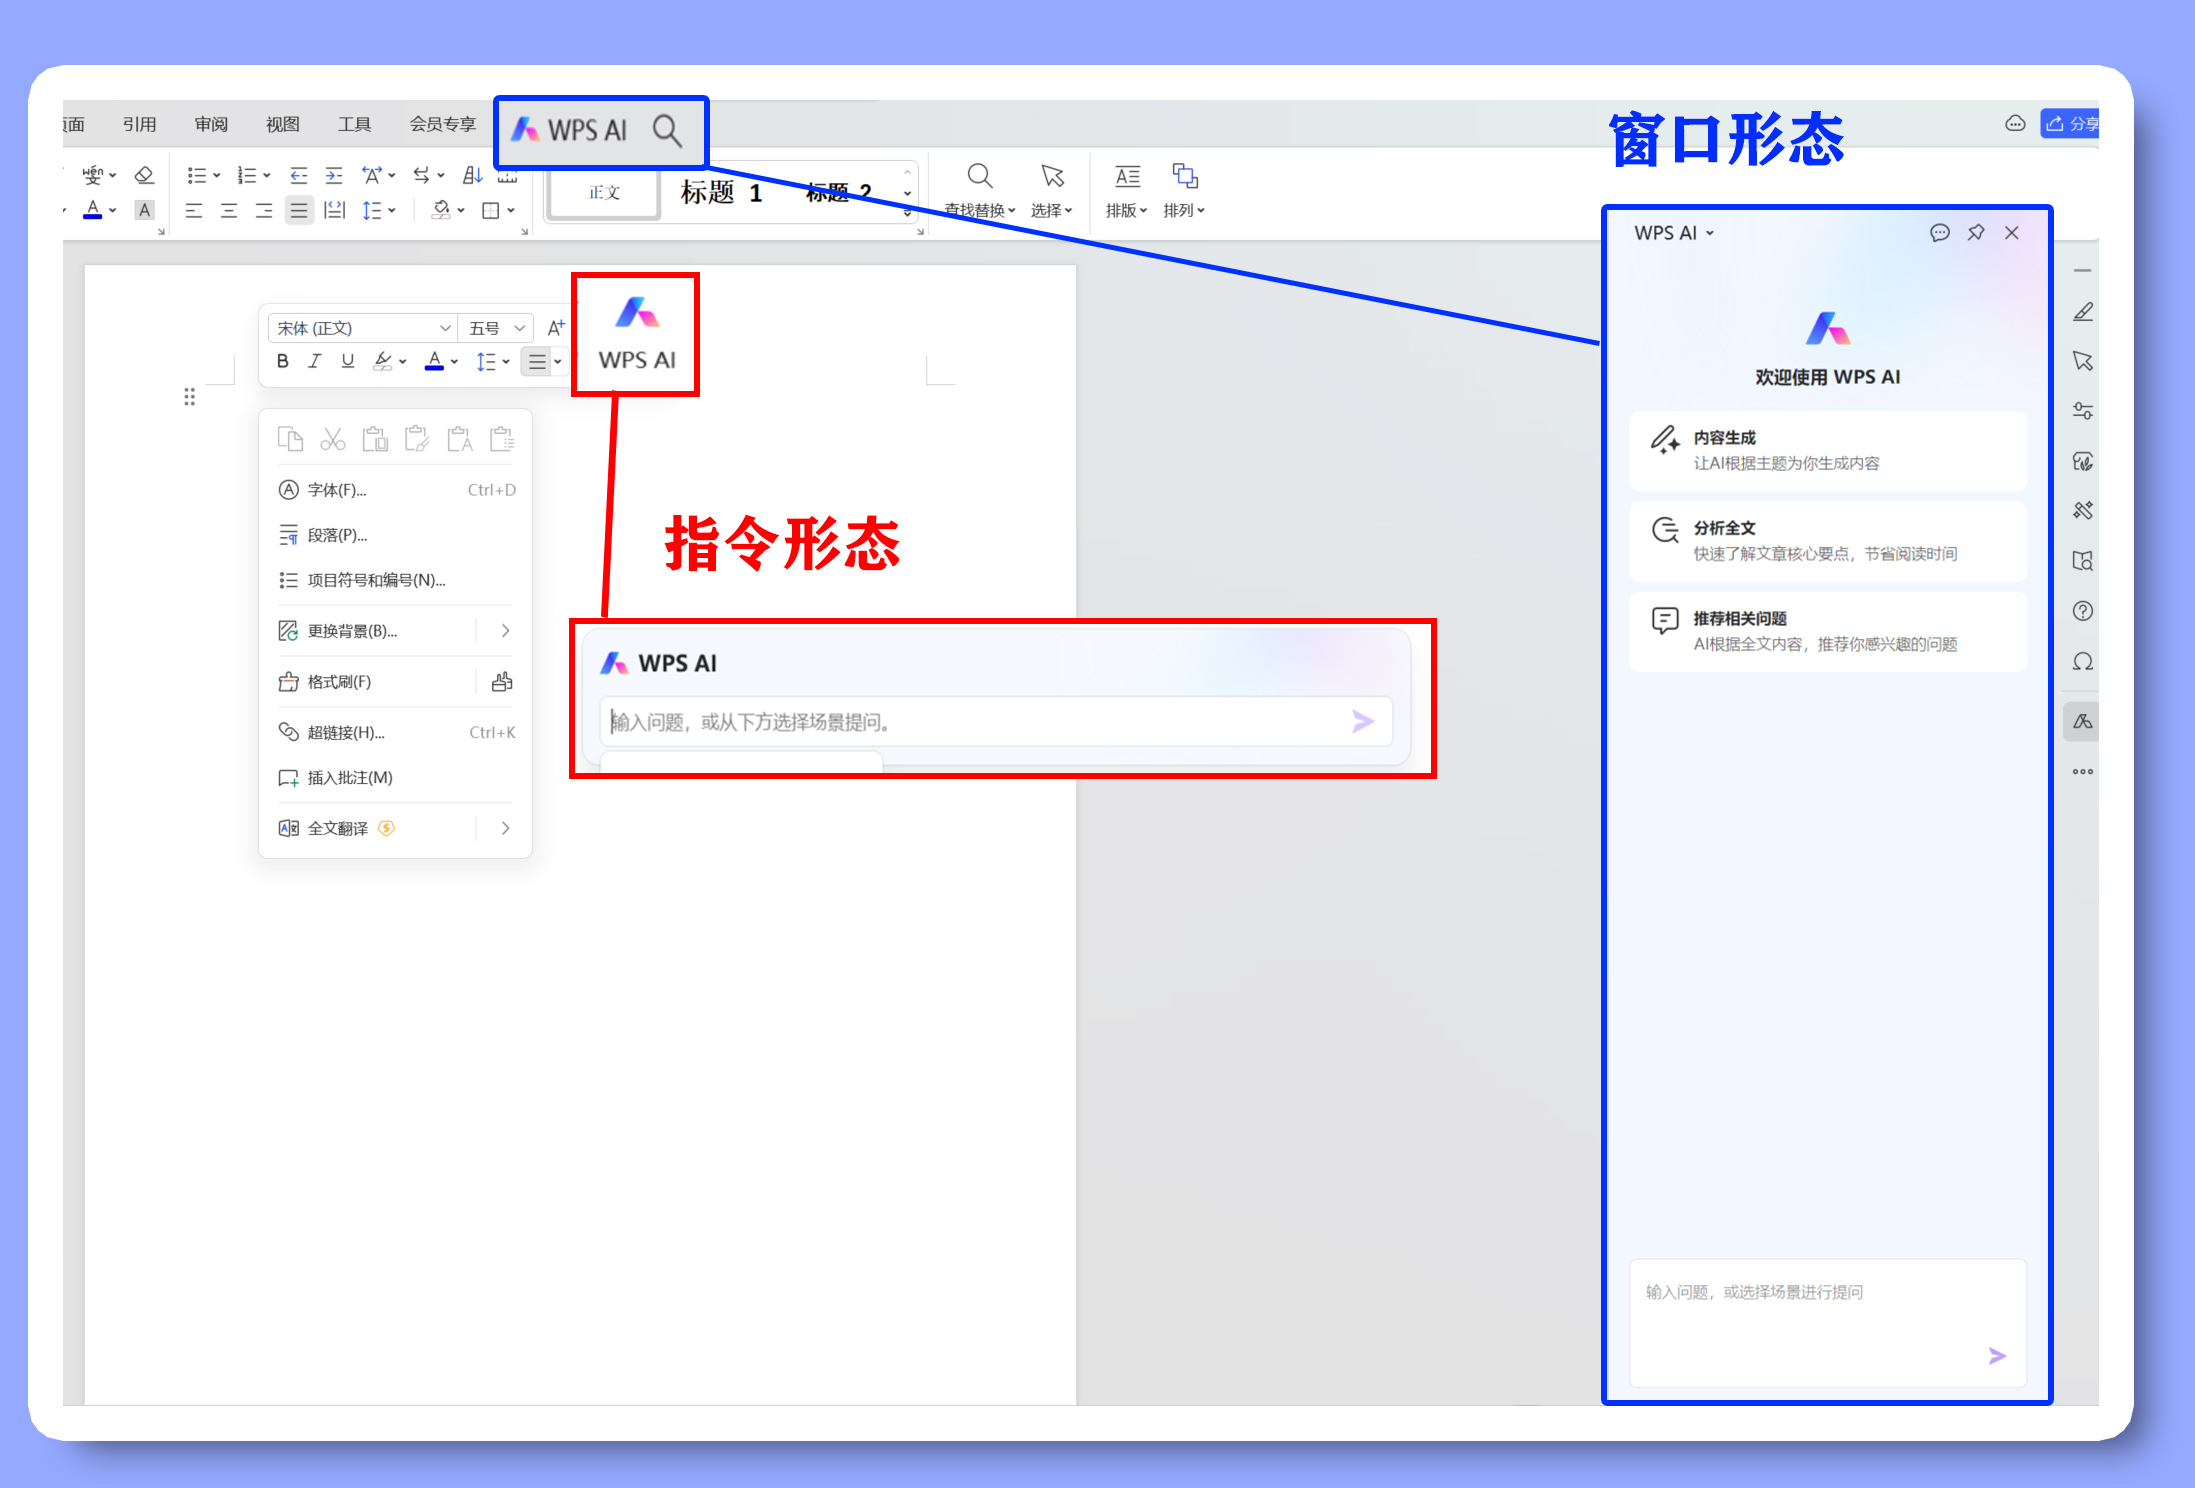Choose 插入批注(M) from context menu
Image resolution: width=2195 pixels, height=1488 pixels.
click(395, 778)
